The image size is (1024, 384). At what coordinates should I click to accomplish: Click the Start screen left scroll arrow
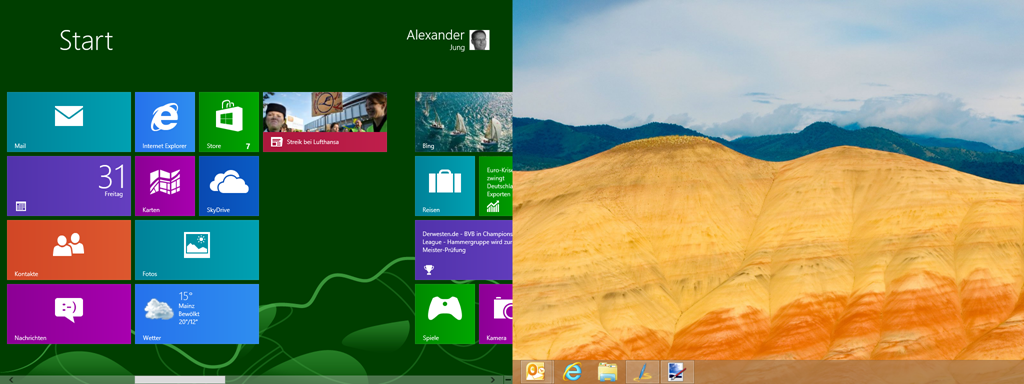10,379
